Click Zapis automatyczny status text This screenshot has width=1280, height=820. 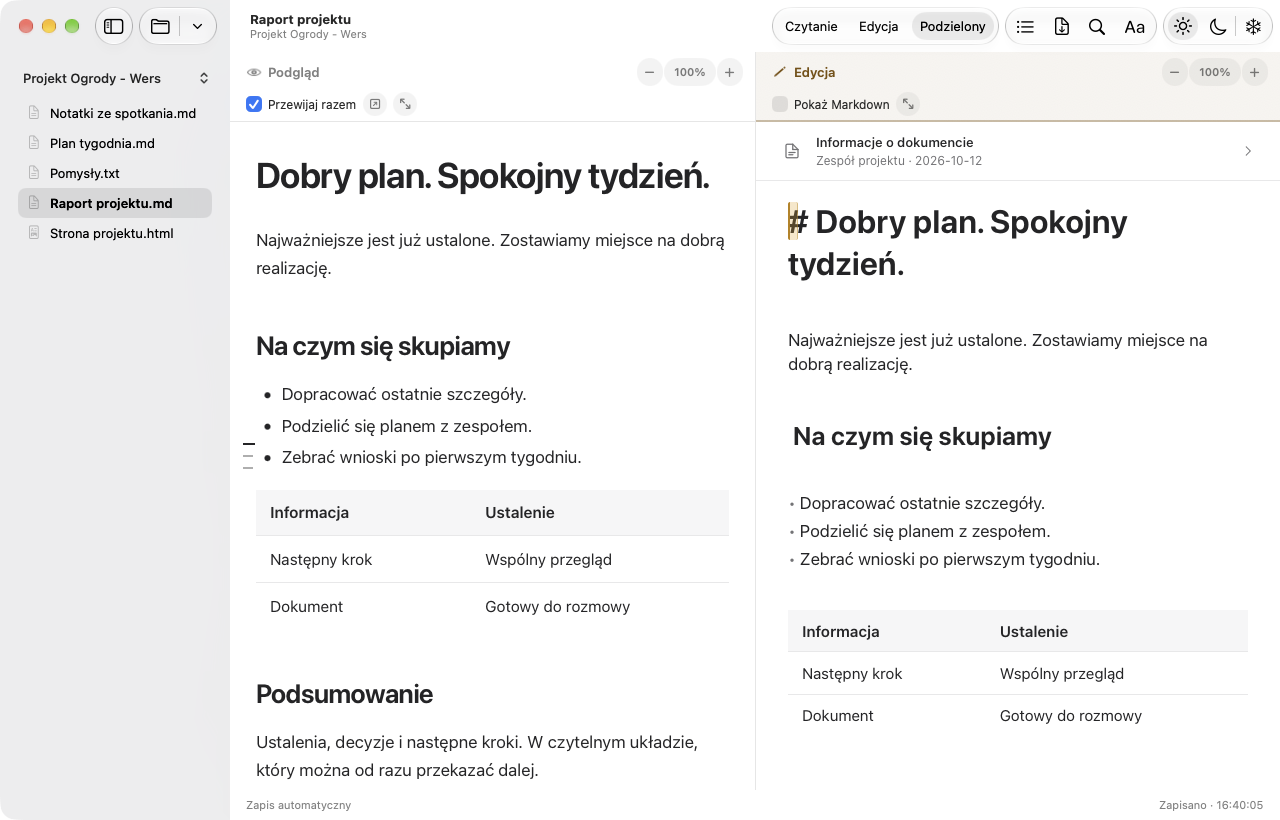(x=298, y=805)
